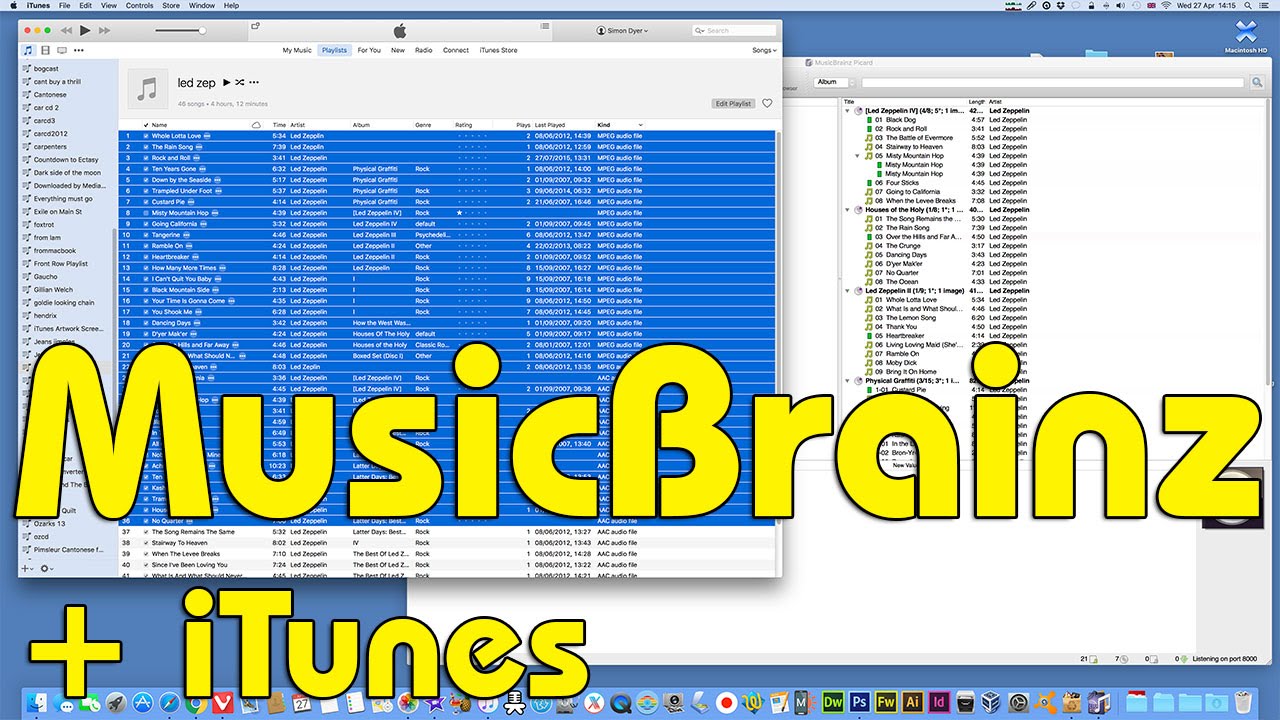Show the Up Next list icon
The height and width of the screenshot is (720, 1280).
tap(545, 26)
